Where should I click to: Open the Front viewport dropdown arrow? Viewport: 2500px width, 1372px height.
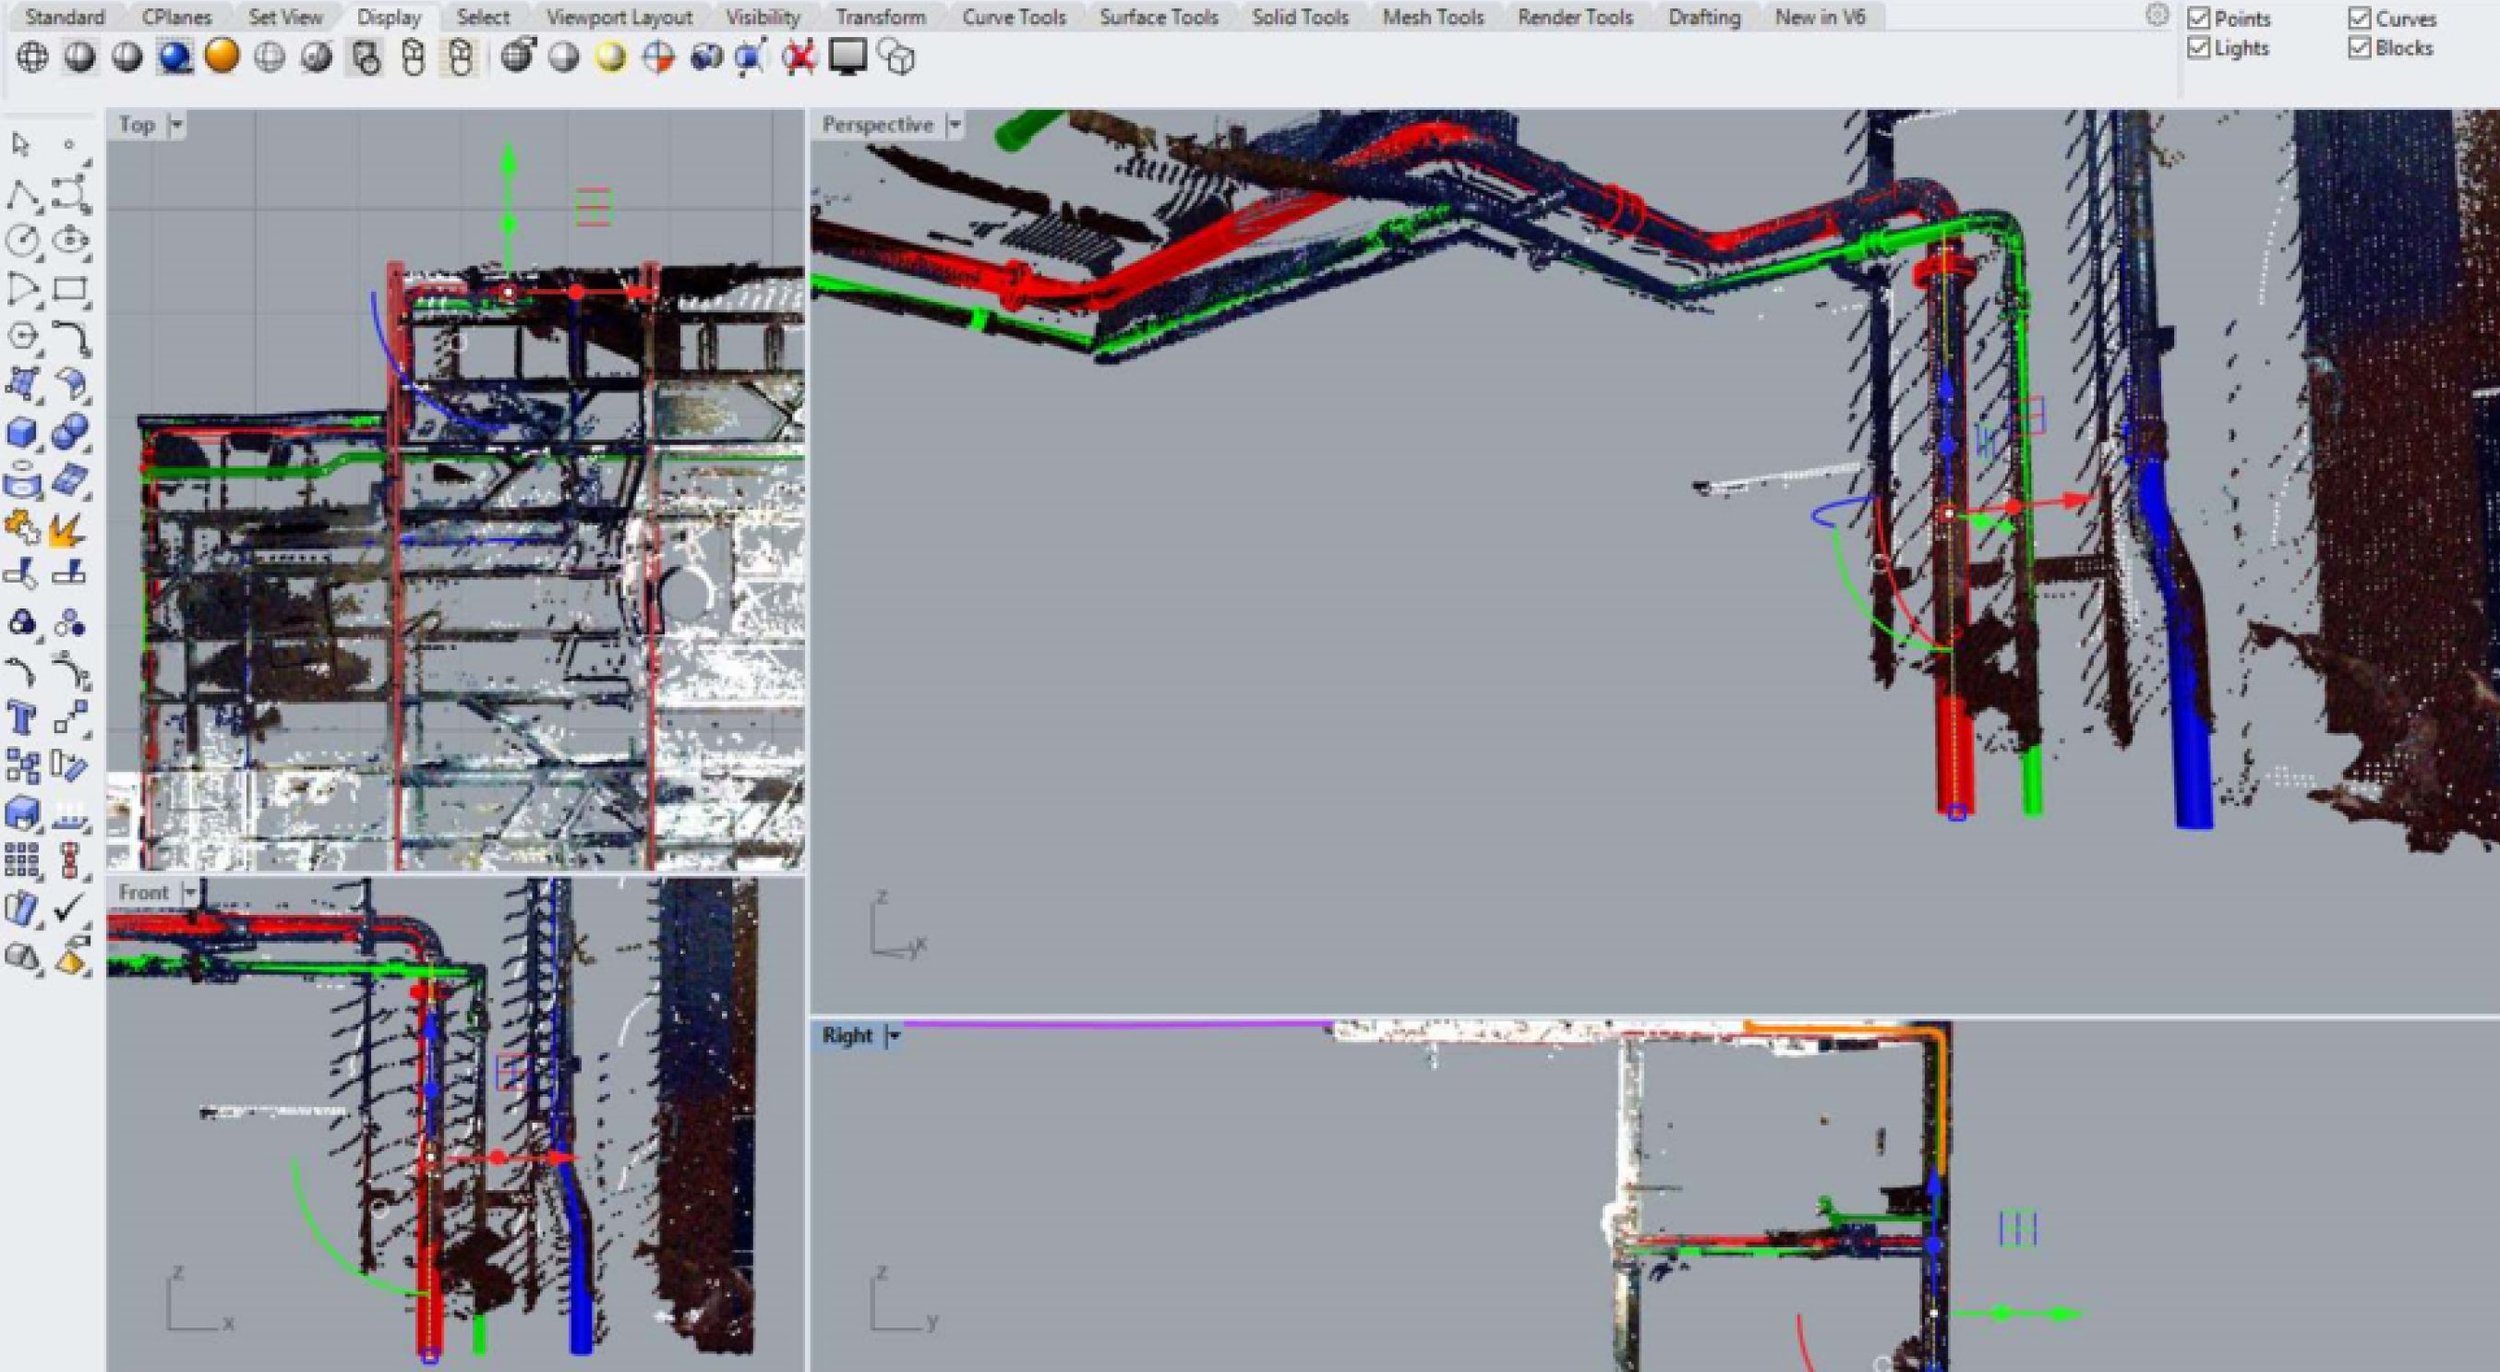[190, 892]
